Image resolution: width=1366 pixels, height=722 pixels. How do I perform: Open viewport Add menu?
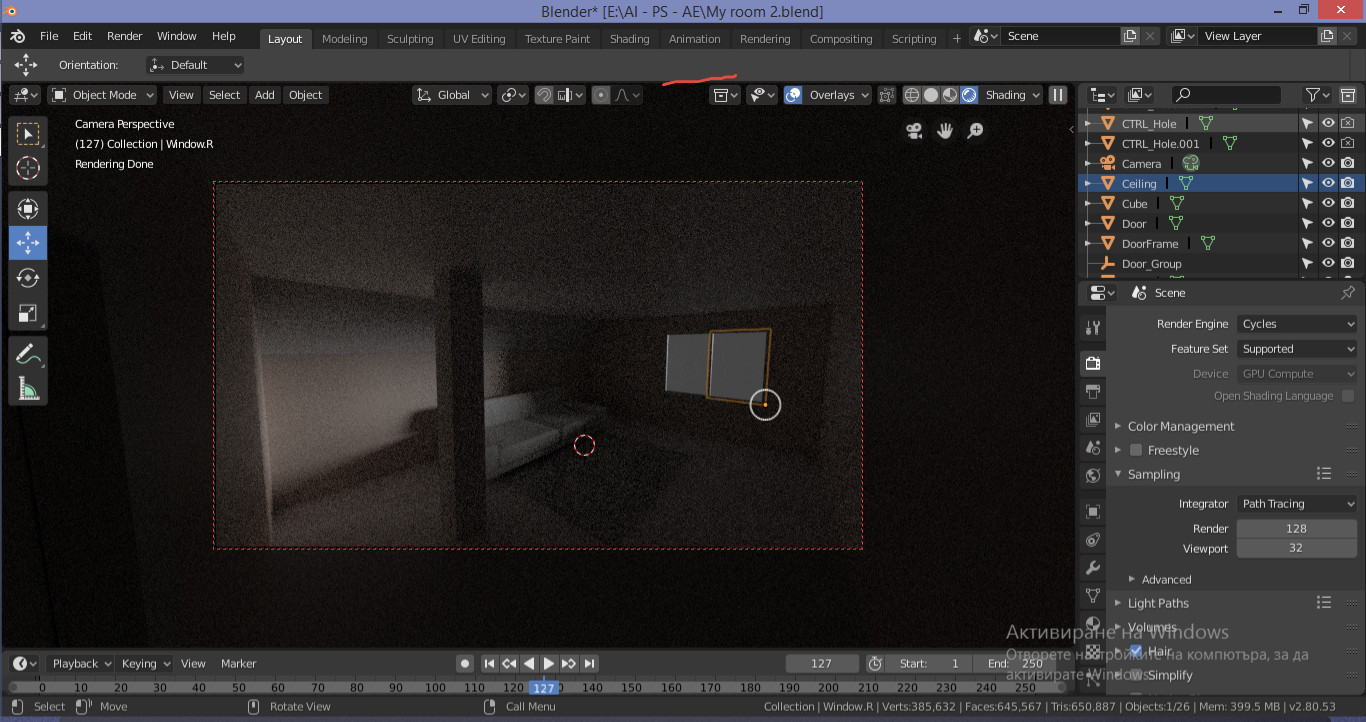coord(264,95)
